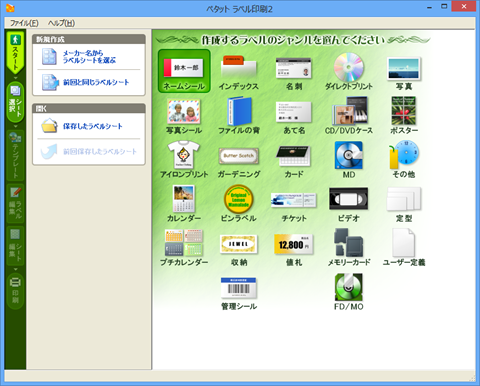
Task: Click メーカー名からラベルシートを選ぶ link
Action: coord(89,57)
